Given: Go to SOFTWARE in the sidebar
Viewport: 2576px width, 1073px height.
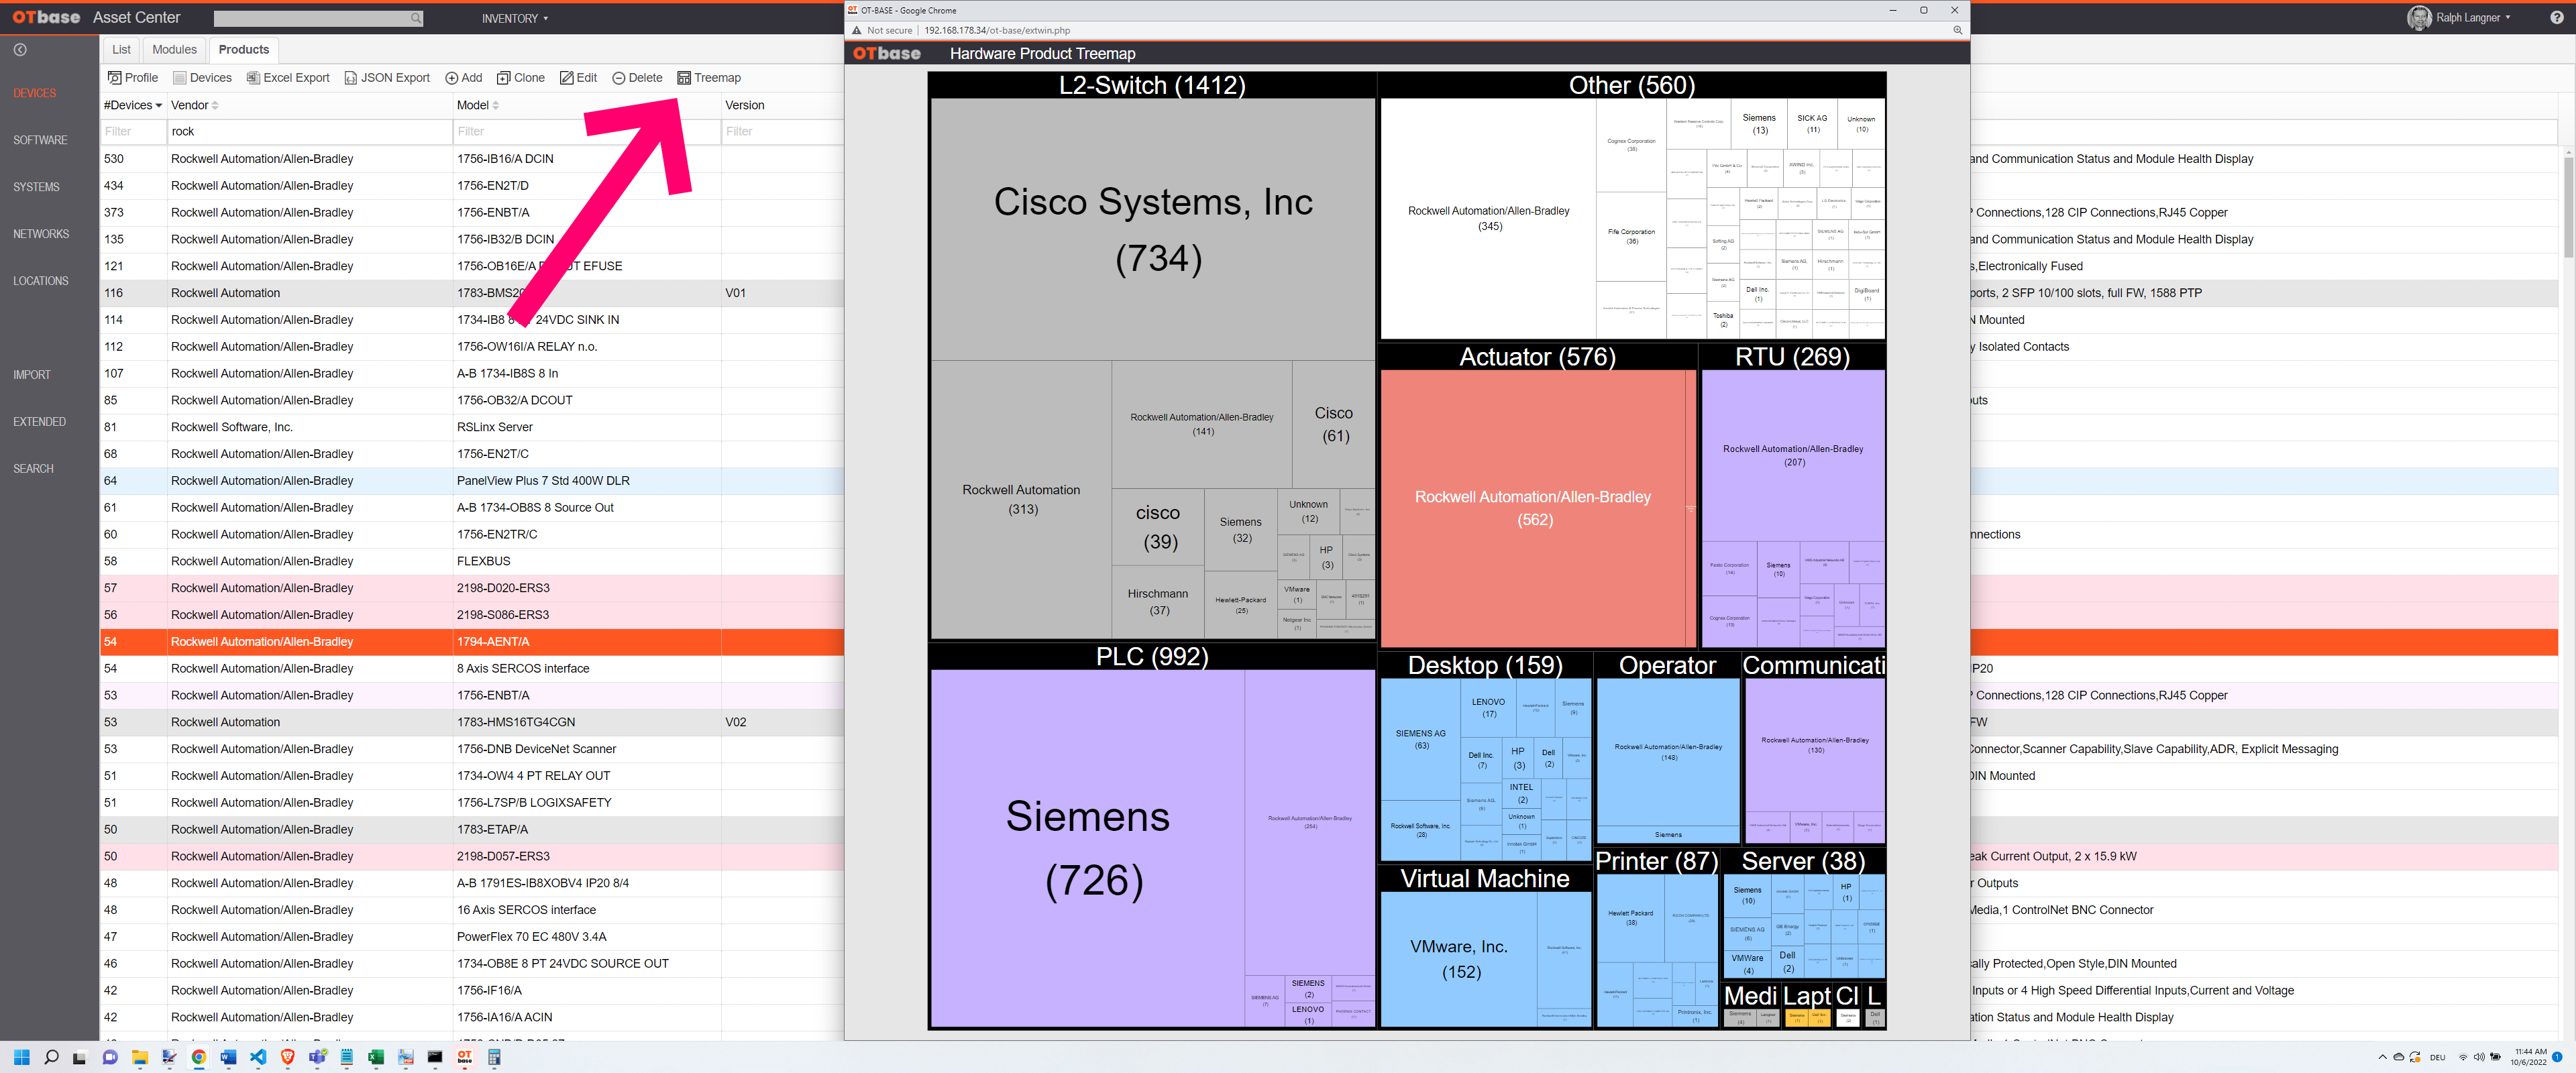Looking at the screenshot, I should 40,140.
